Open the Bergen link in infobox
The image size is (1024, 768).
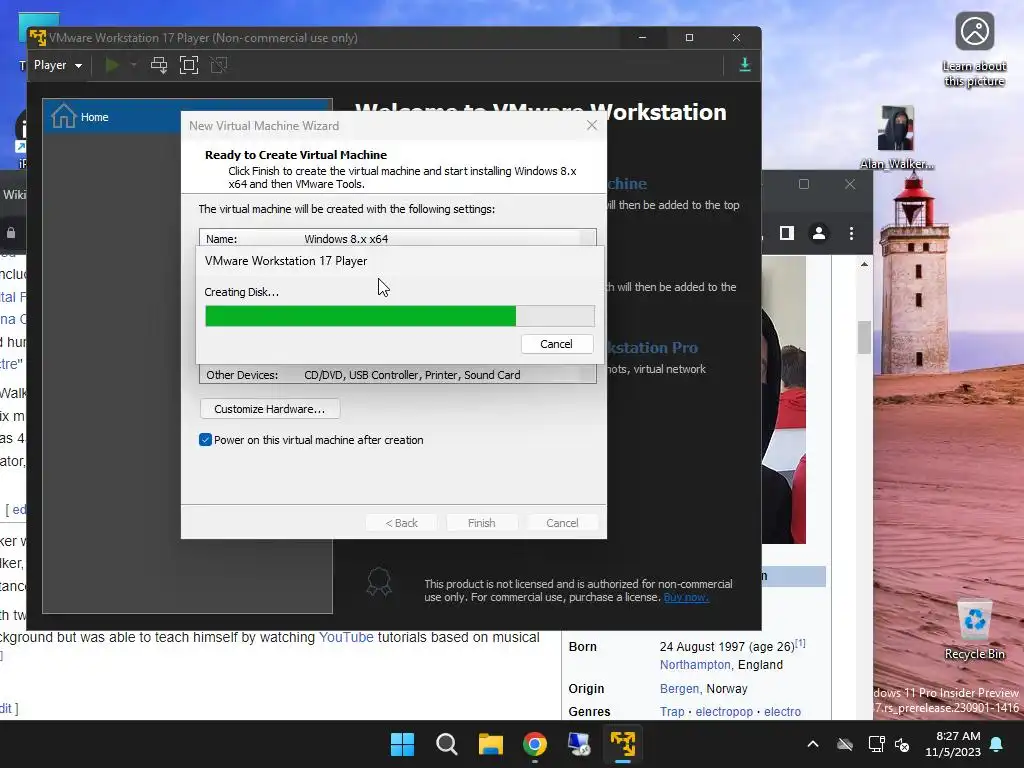pyautogui.click(x=679, y=689)
